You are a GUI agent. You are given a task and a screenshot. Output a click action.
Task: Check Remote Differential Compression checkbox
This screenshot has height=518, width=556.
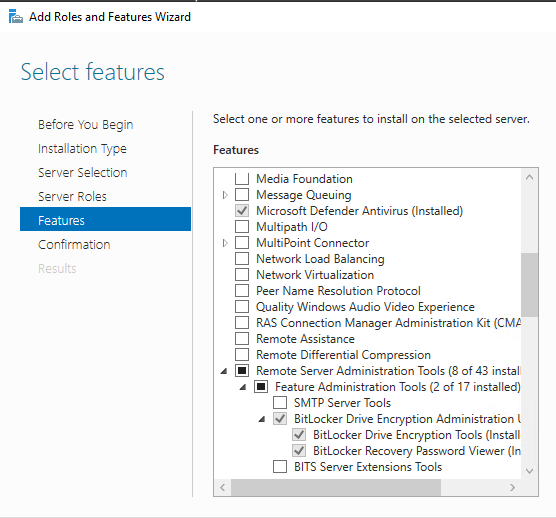coord(242,355)
